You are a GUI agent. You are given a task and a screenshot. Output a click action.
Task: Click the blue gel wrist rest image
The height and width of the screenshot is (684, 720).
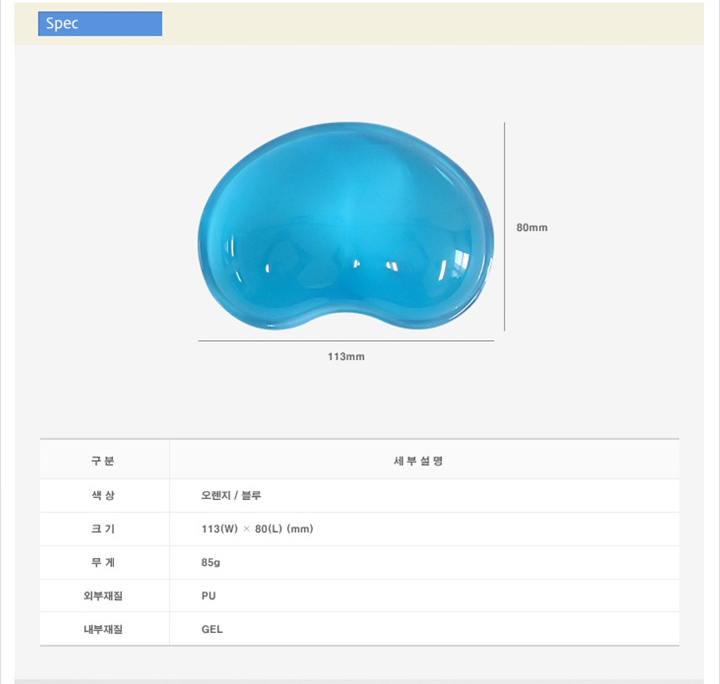pyautogui.click(x=346, y=226)
